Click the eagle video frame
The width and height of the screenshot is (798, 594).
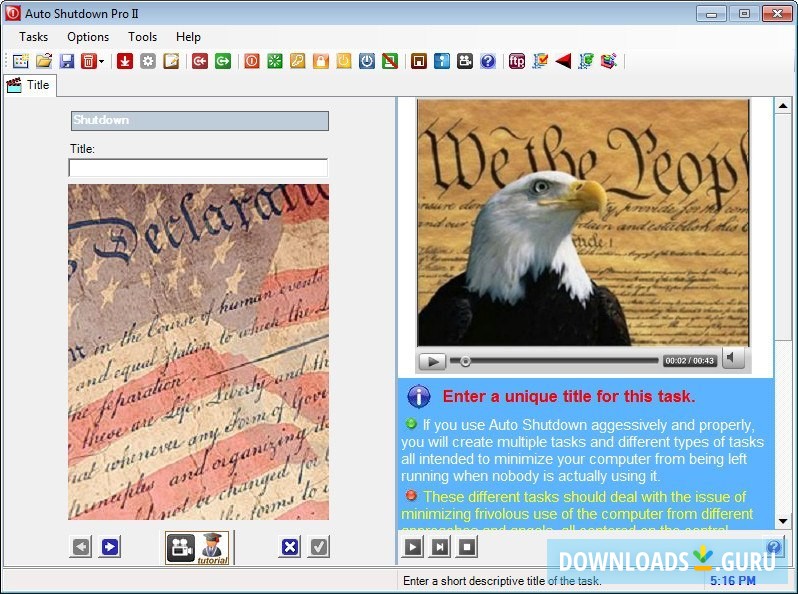(583, 222)
